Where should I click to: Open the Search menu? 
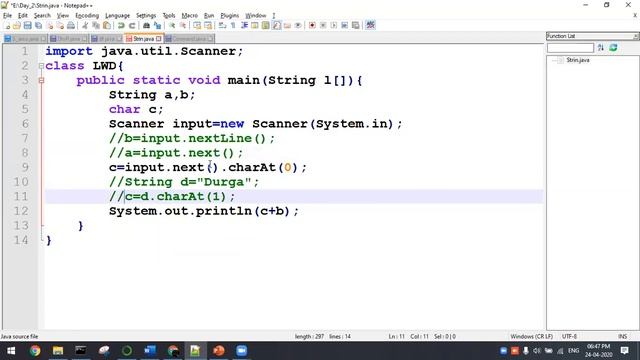pyautogui.click(x=42, y=16)
